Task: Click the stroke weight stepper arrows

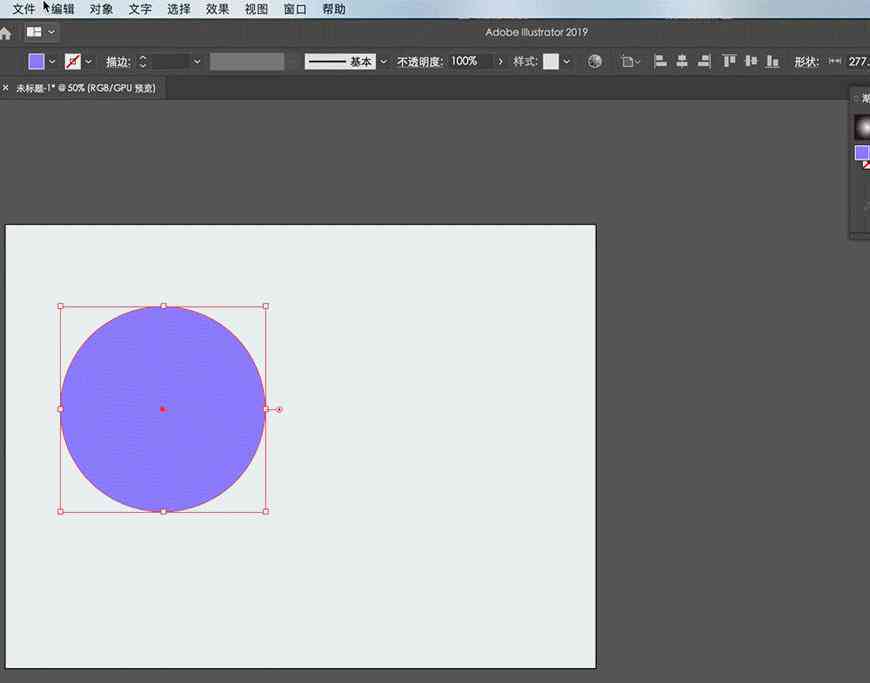Action: point(143,62)
